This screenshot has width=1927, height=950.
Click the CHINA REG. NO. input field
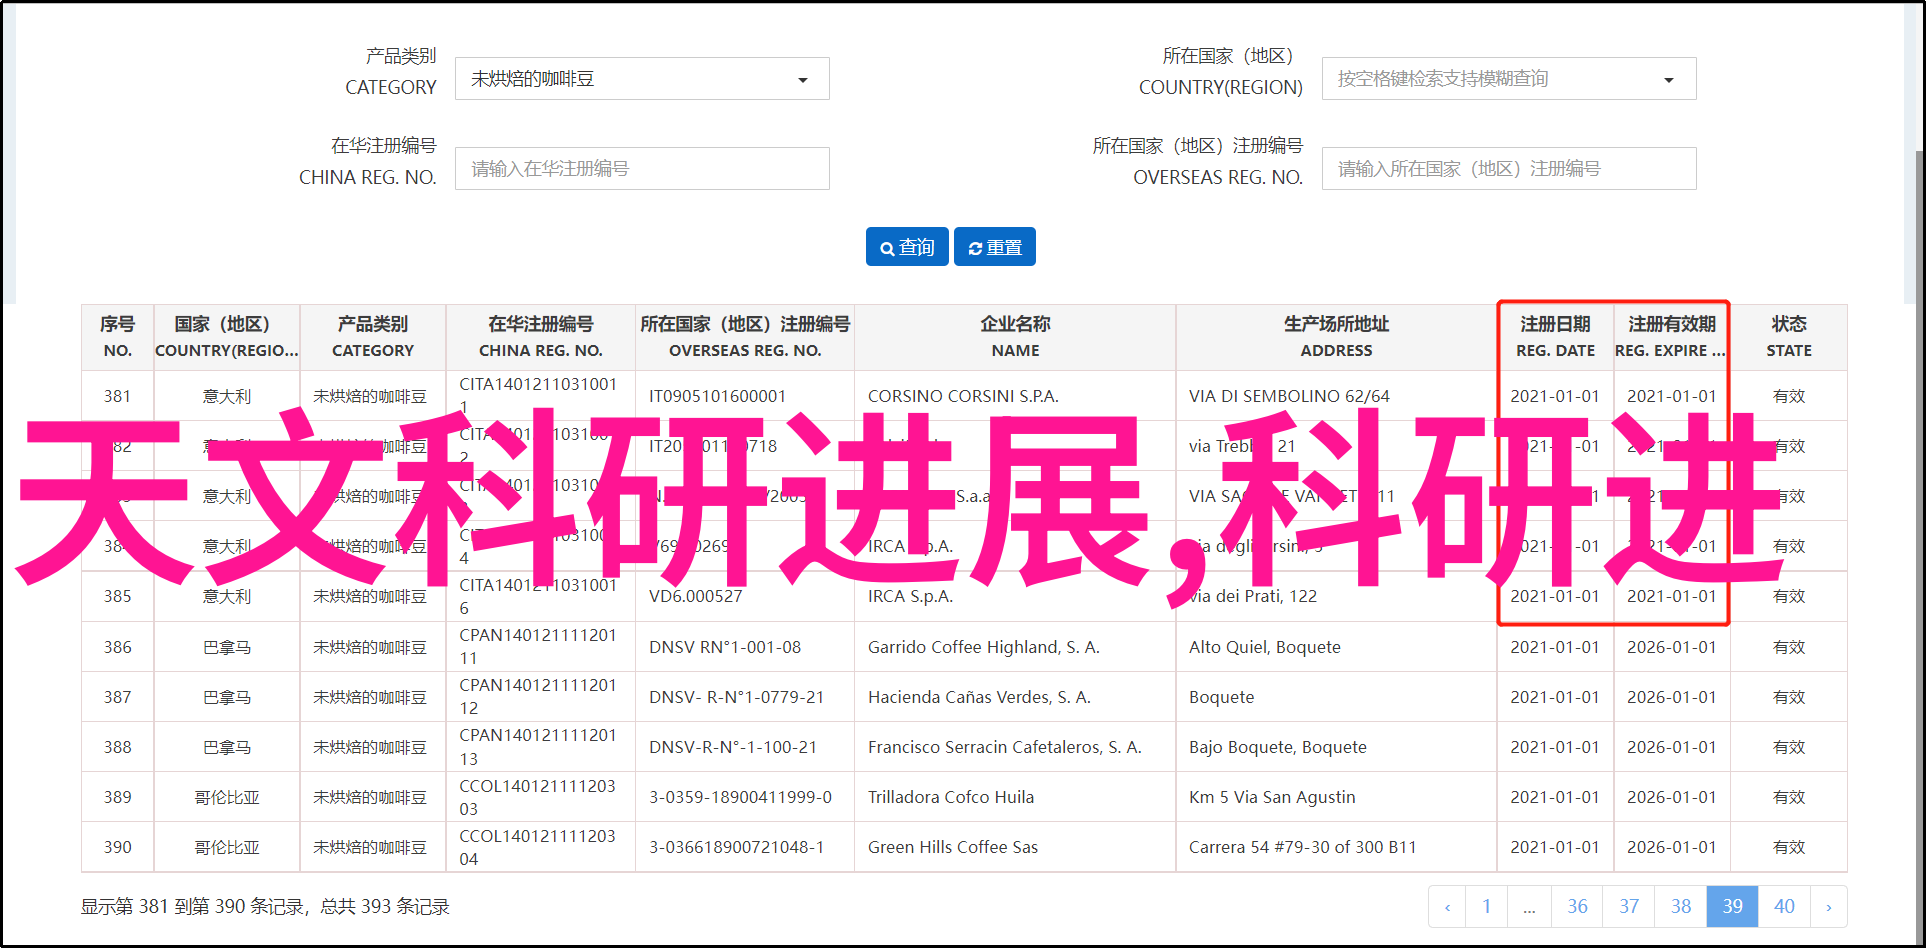[x=642, y=169]
